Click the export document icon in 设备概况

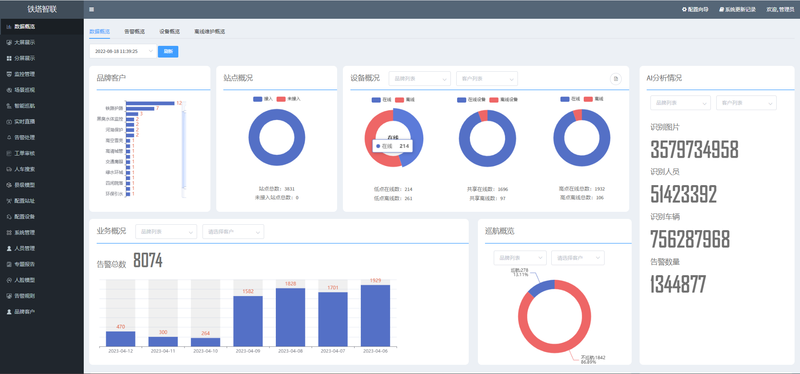pyautogui.click(x=616, y=79)
